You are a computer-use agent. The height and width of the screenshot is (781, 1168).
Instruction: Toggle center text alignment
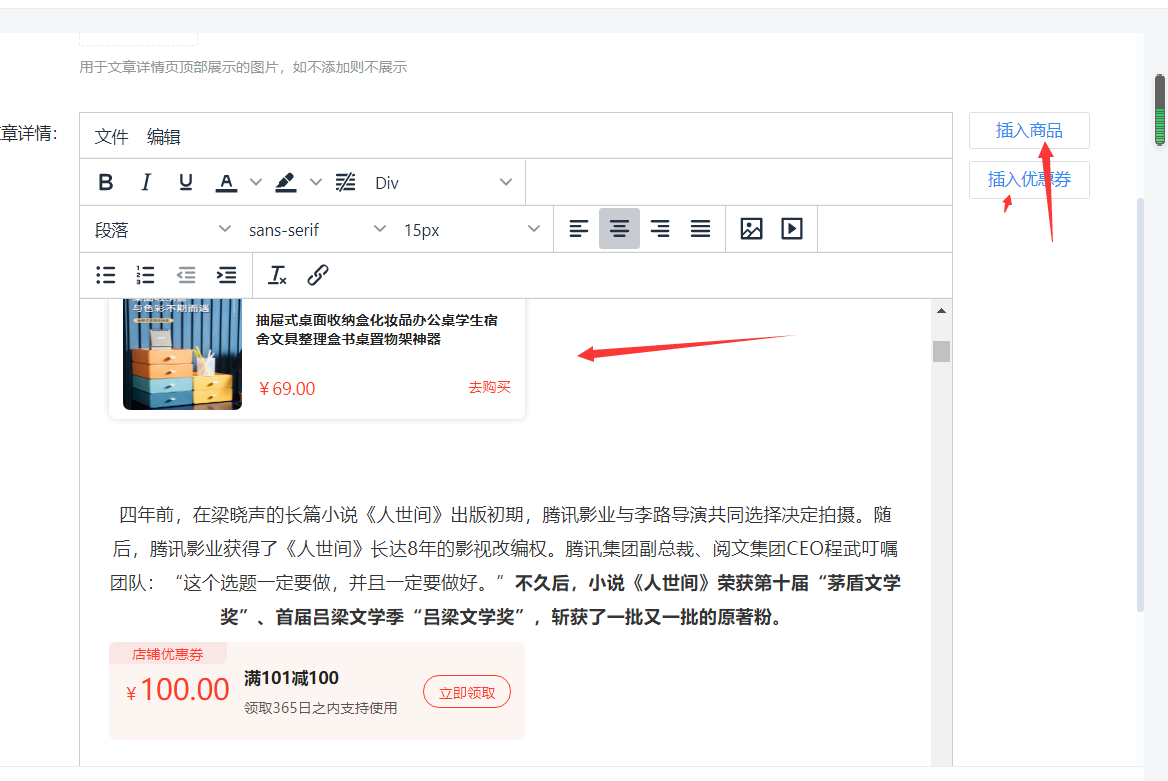[619, 229]
